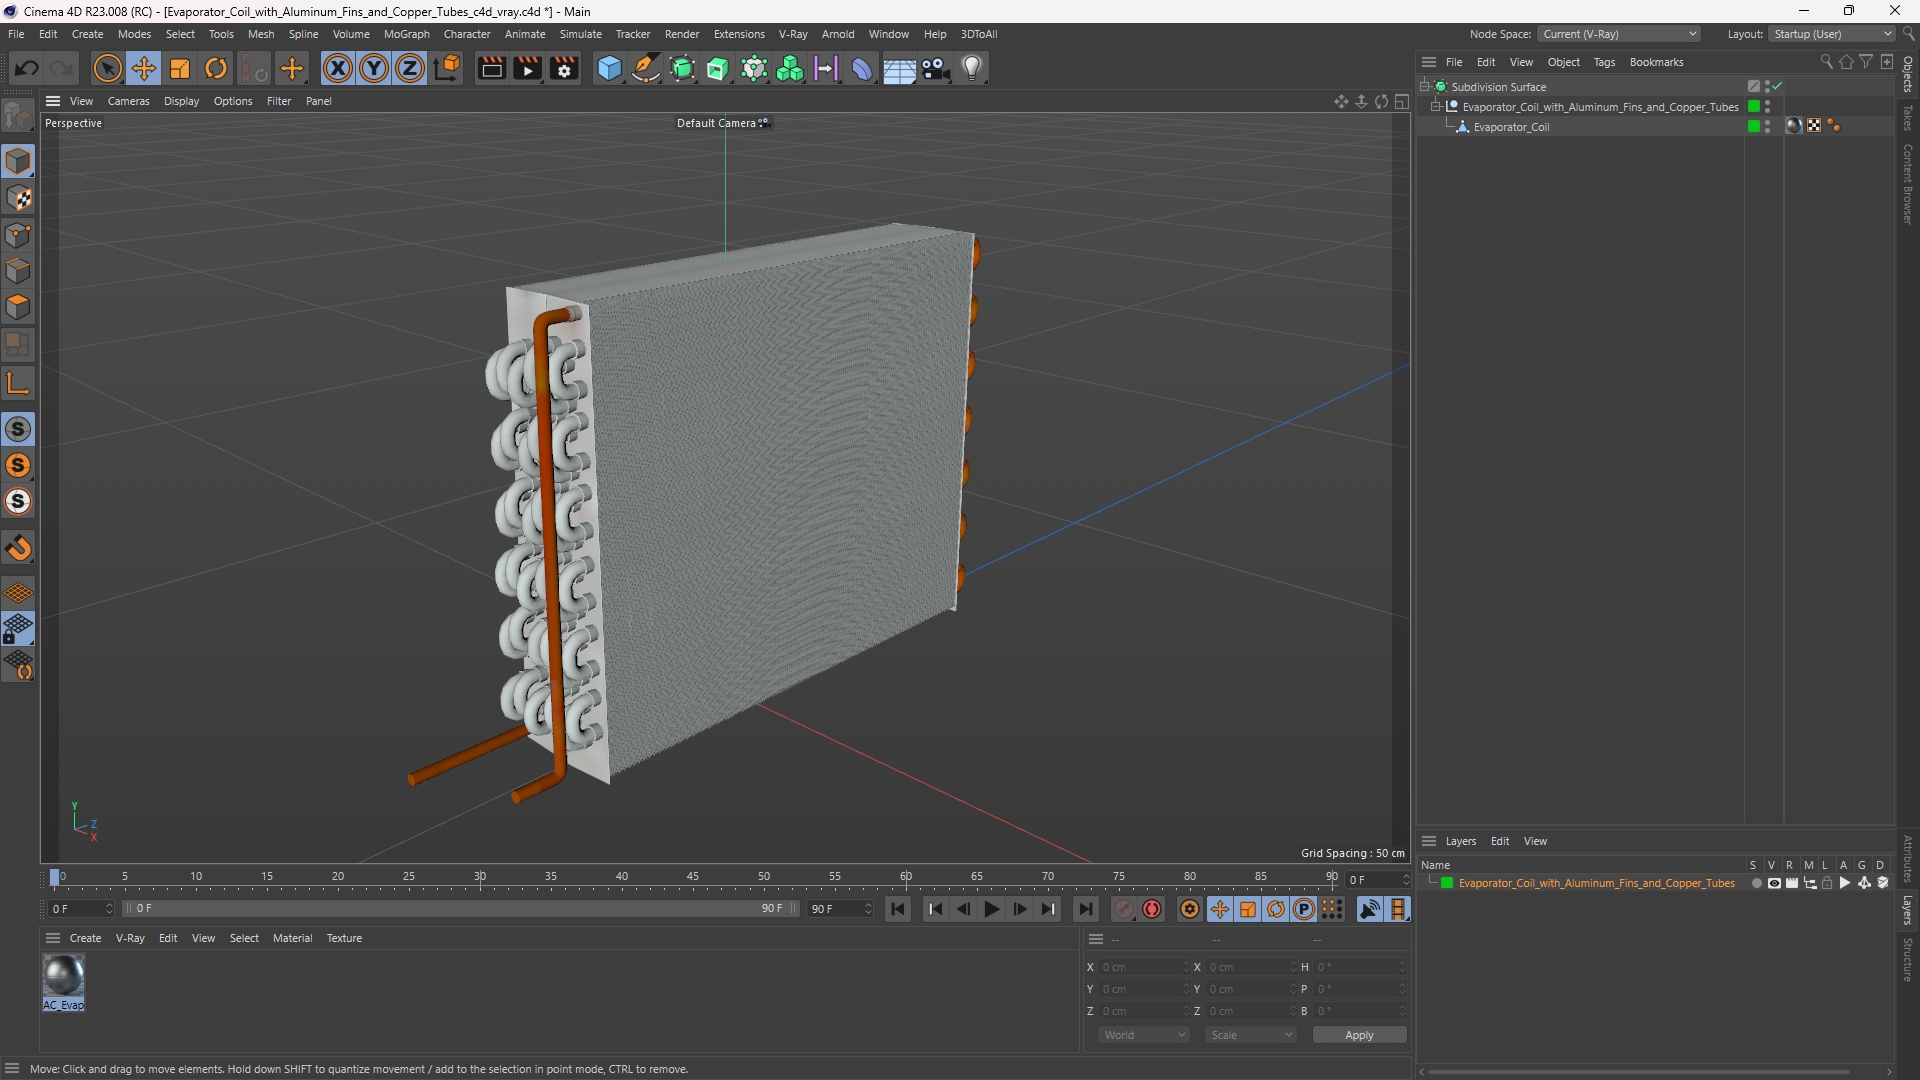The image size is (1920, 1080).
Task: Click Go to Start of timeline
Action: pos(898,909)
